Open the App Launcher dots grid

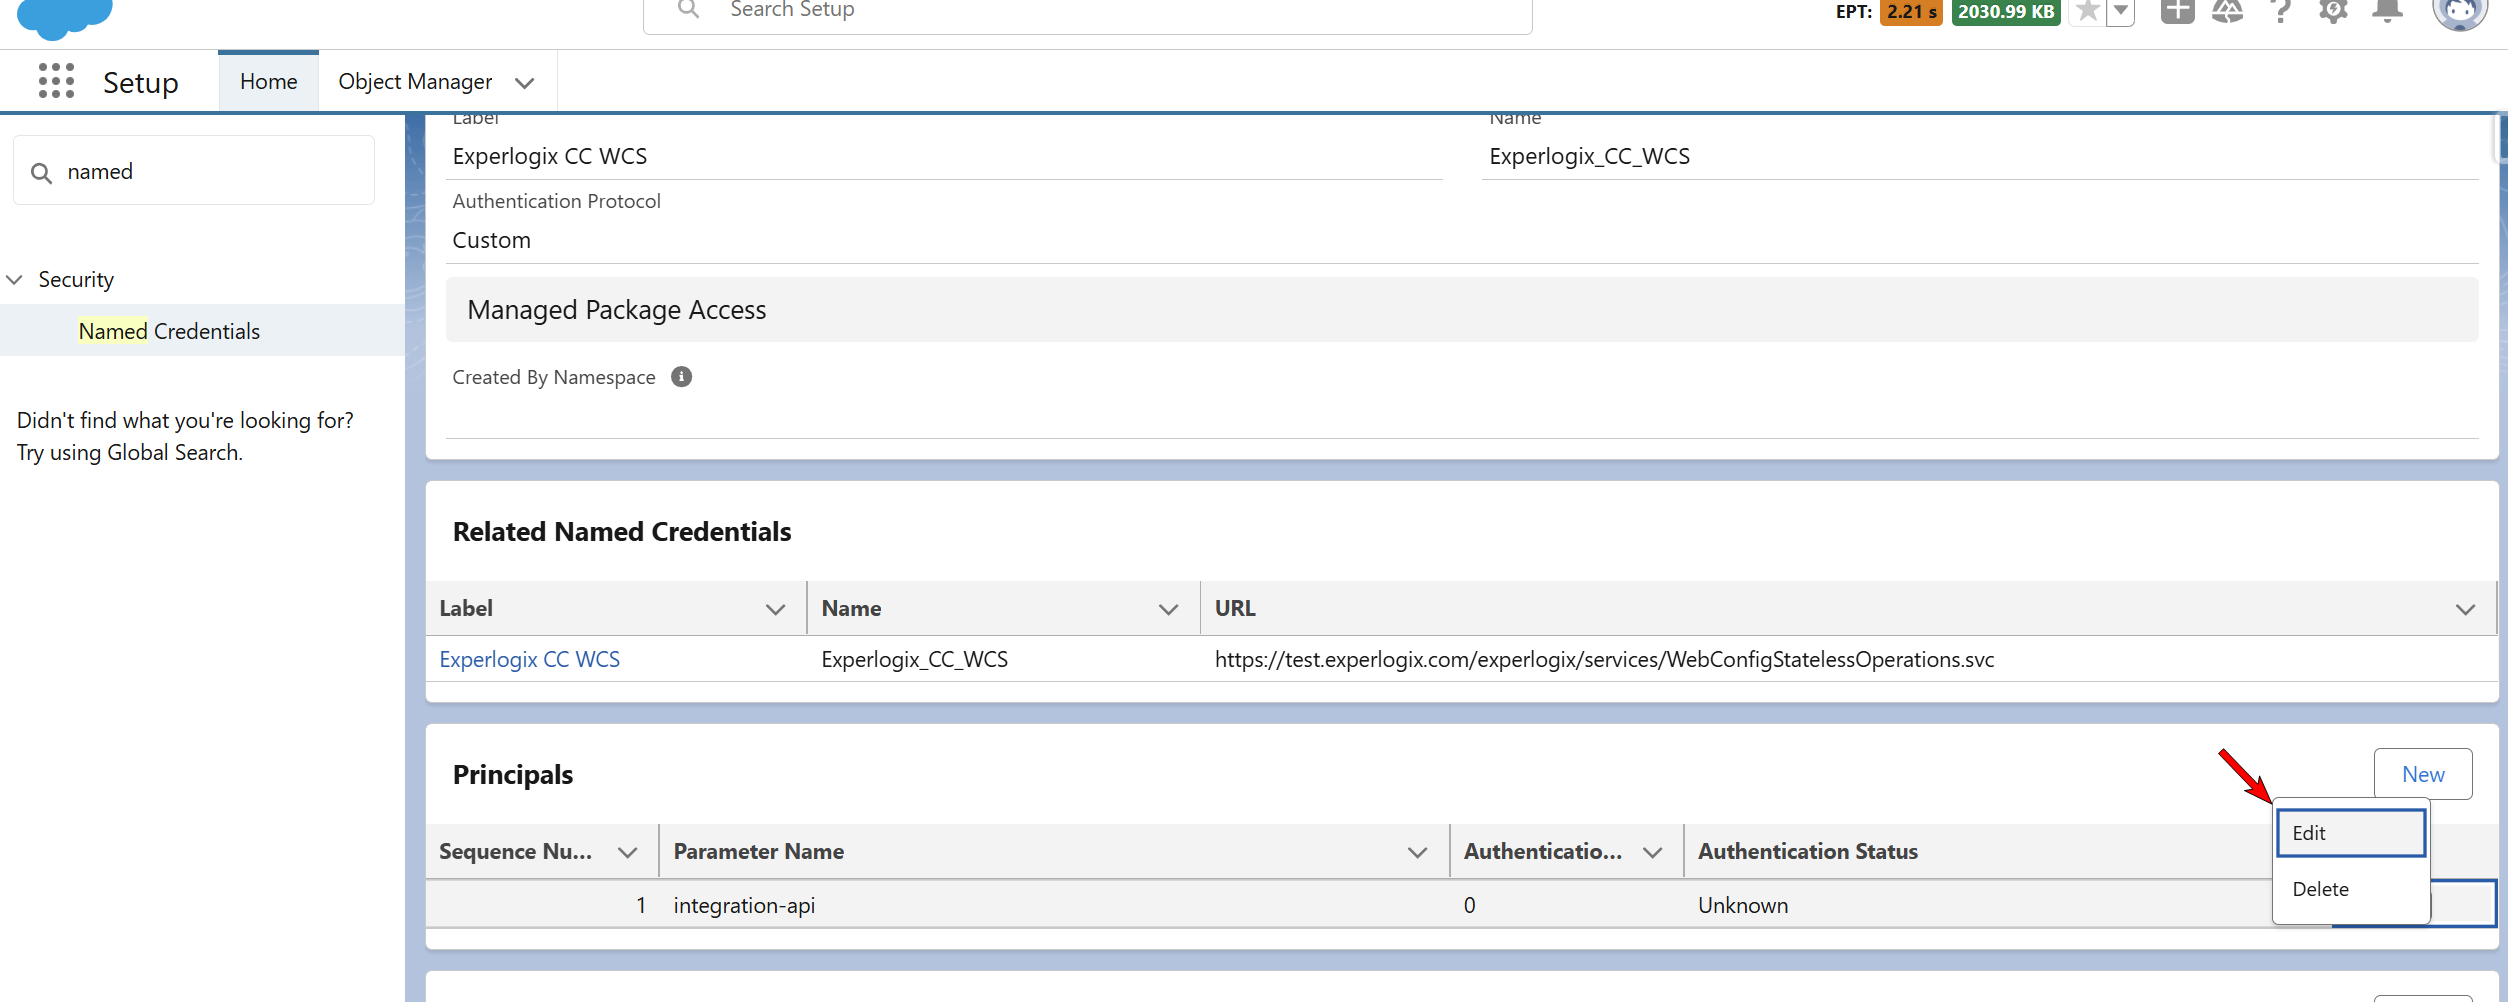56,81
